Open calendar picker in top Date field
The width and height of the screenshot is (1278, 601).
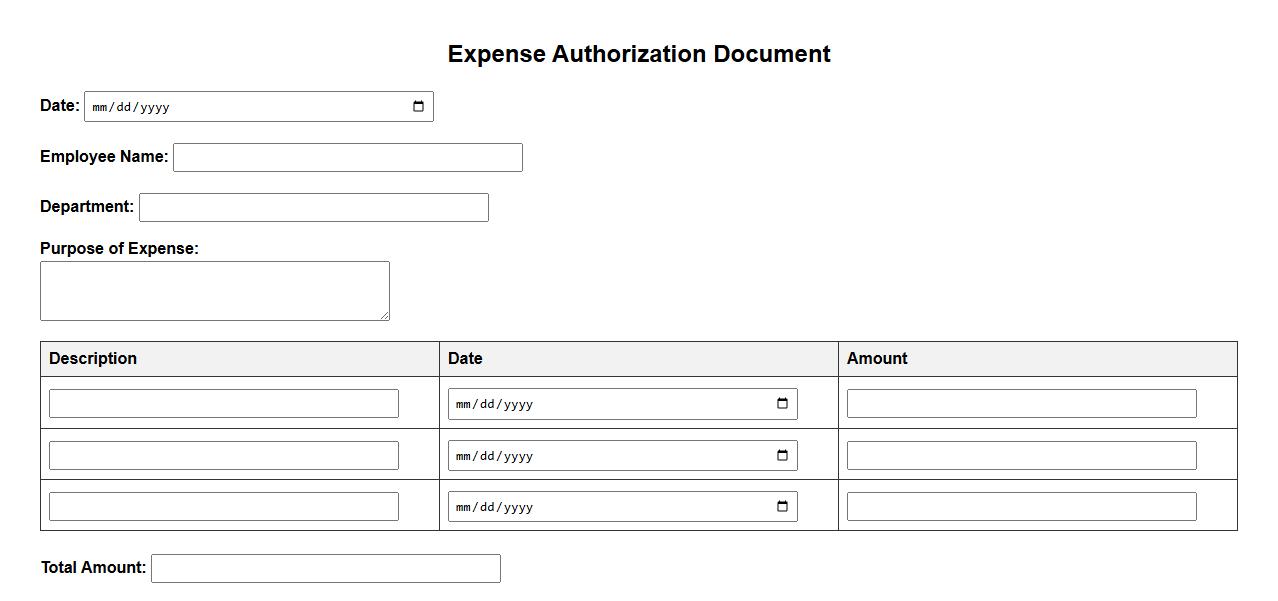[x=418, y=107]
